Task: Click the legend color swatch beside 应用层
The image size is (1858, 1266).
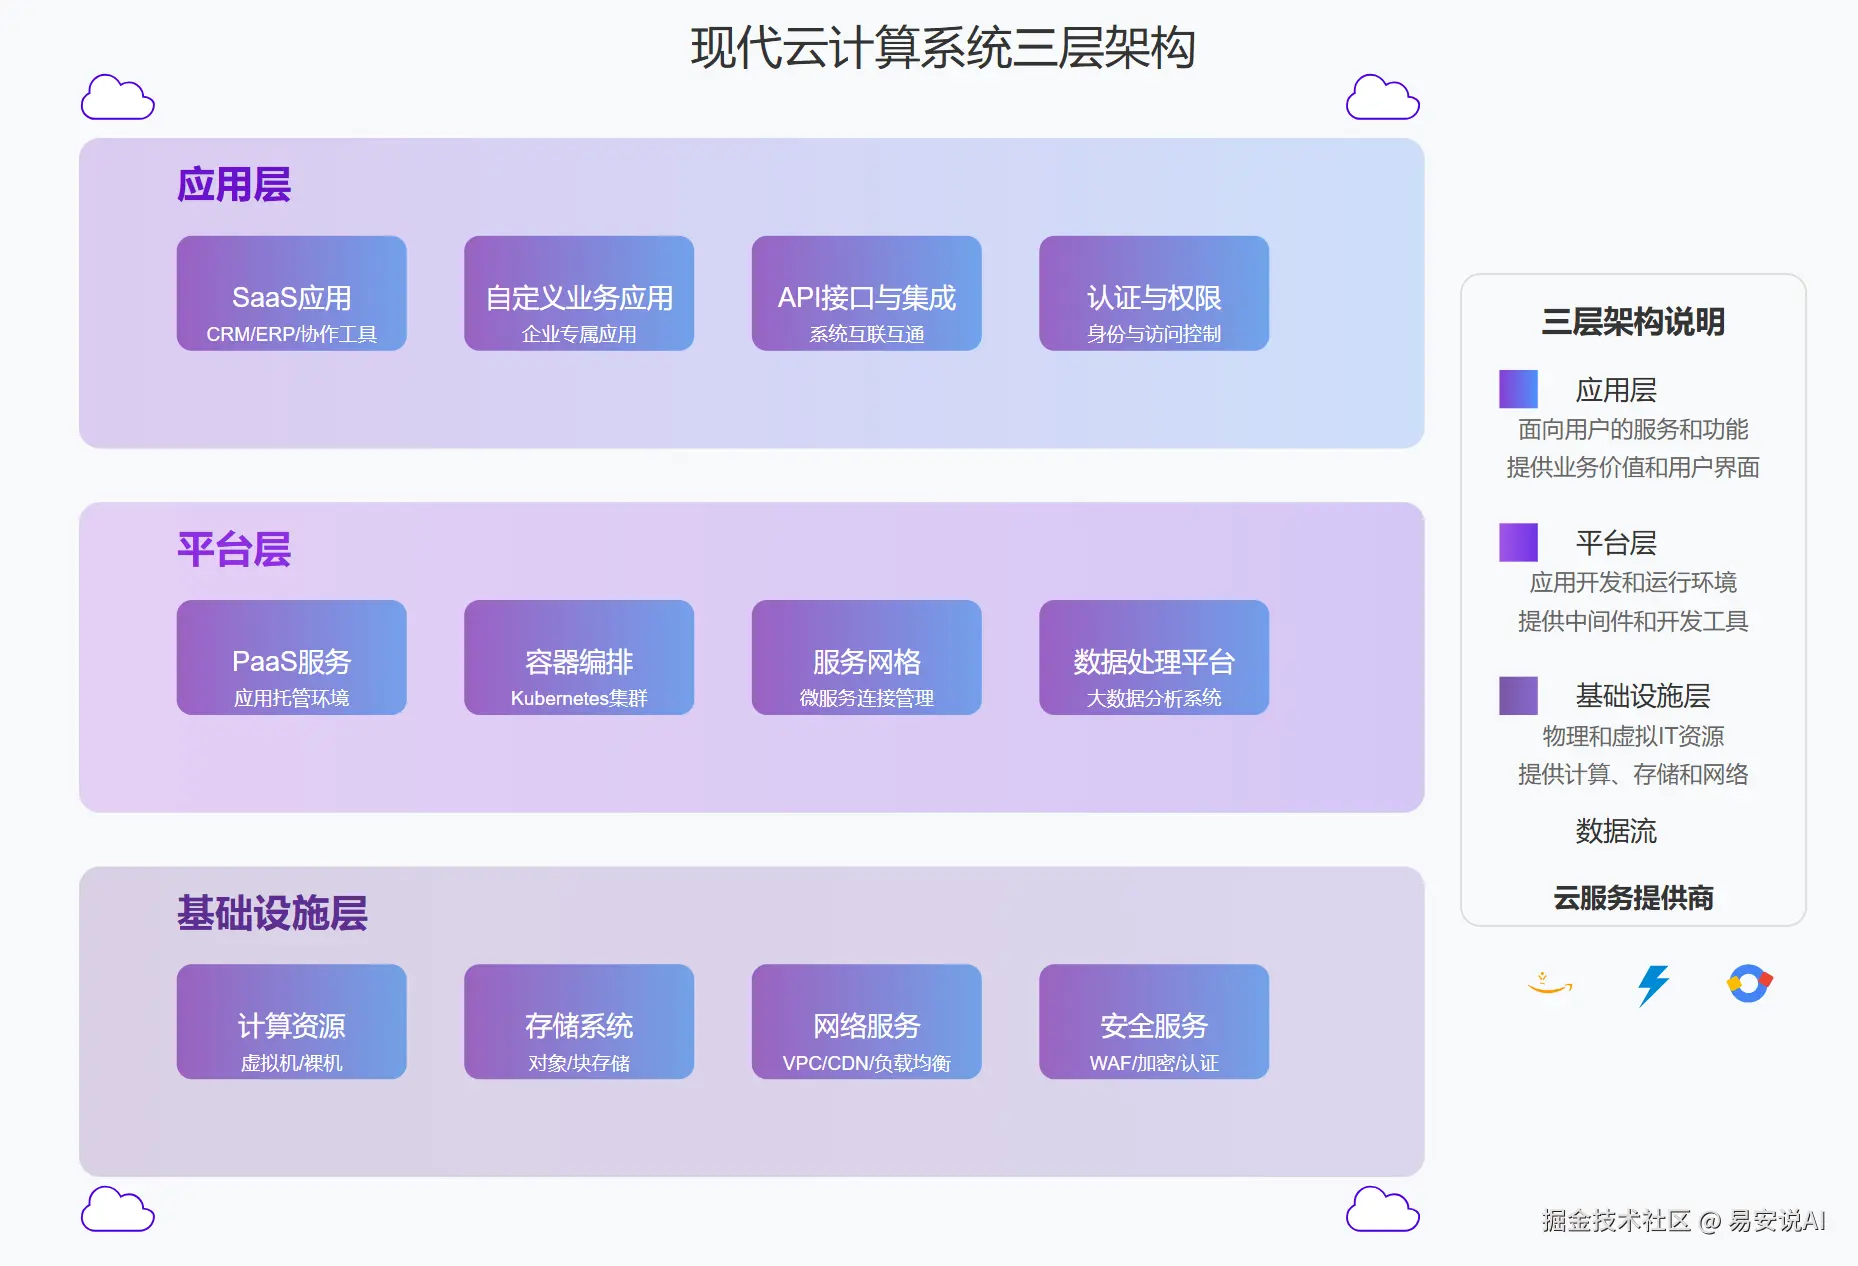Action: [1518, 389]
